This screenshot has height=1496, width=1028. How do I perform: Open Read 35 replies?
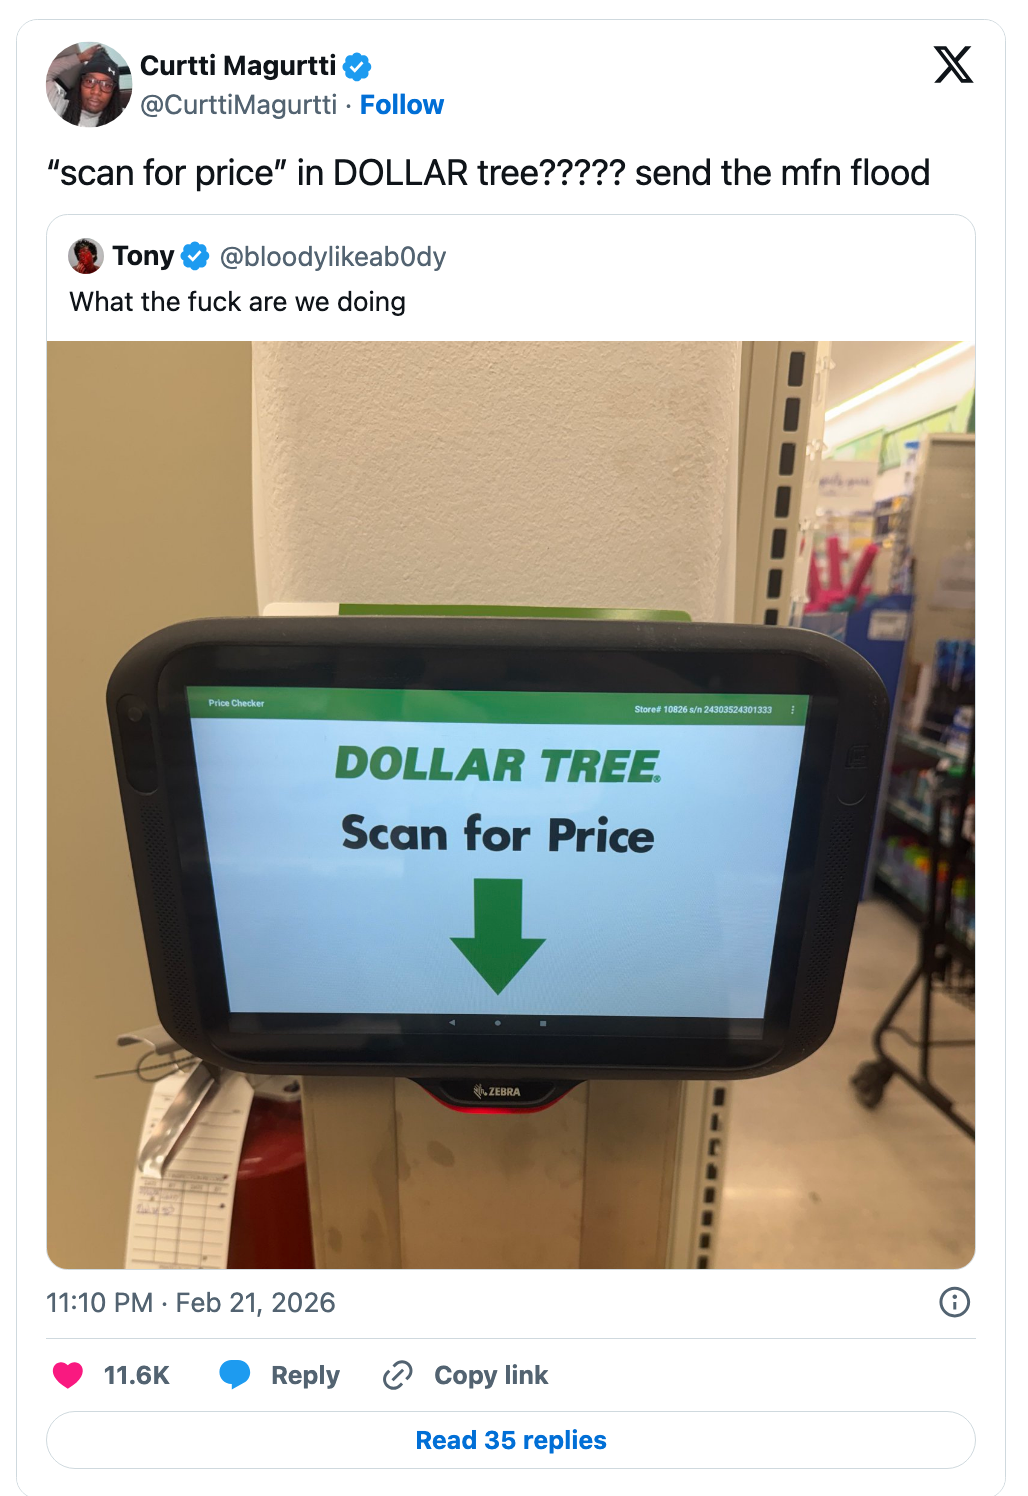(x=511, y=1440)
